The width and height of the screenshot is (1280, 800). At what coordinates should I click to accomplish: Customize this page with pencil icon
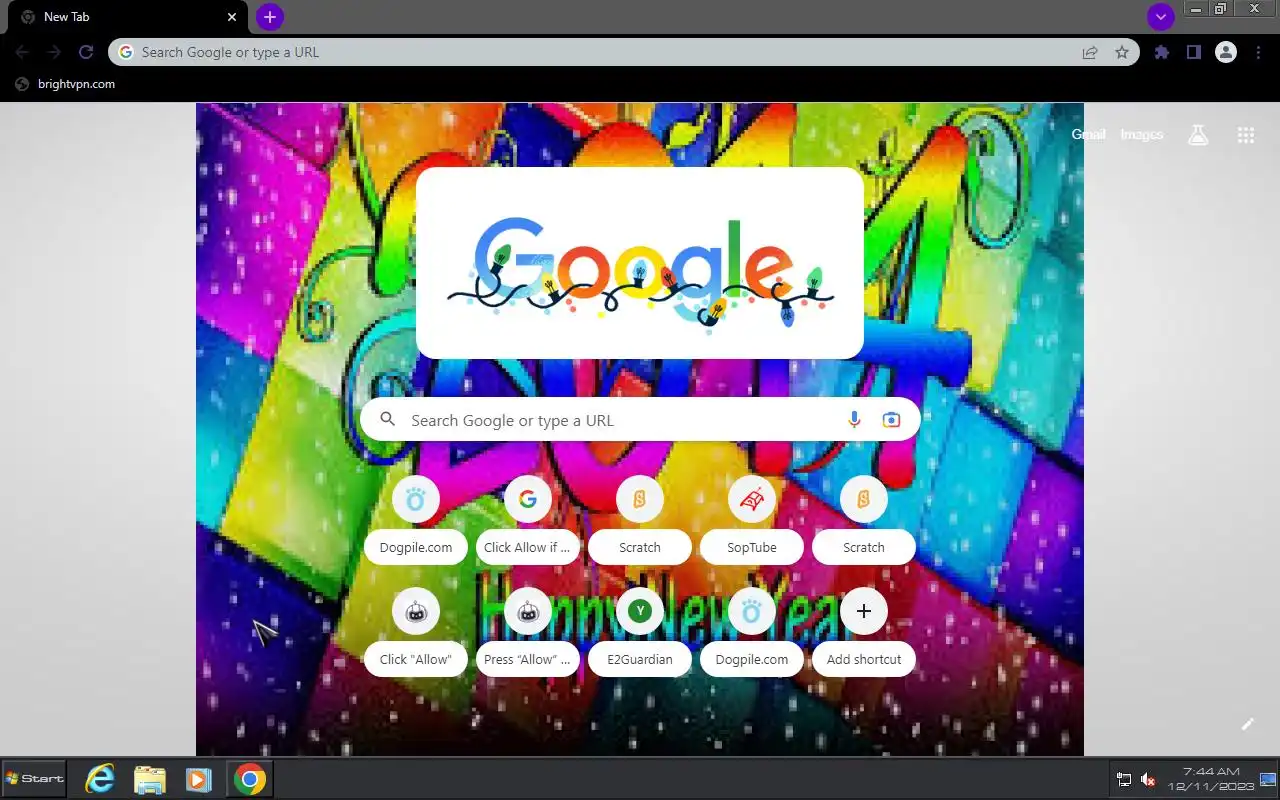click(1247, 724)
